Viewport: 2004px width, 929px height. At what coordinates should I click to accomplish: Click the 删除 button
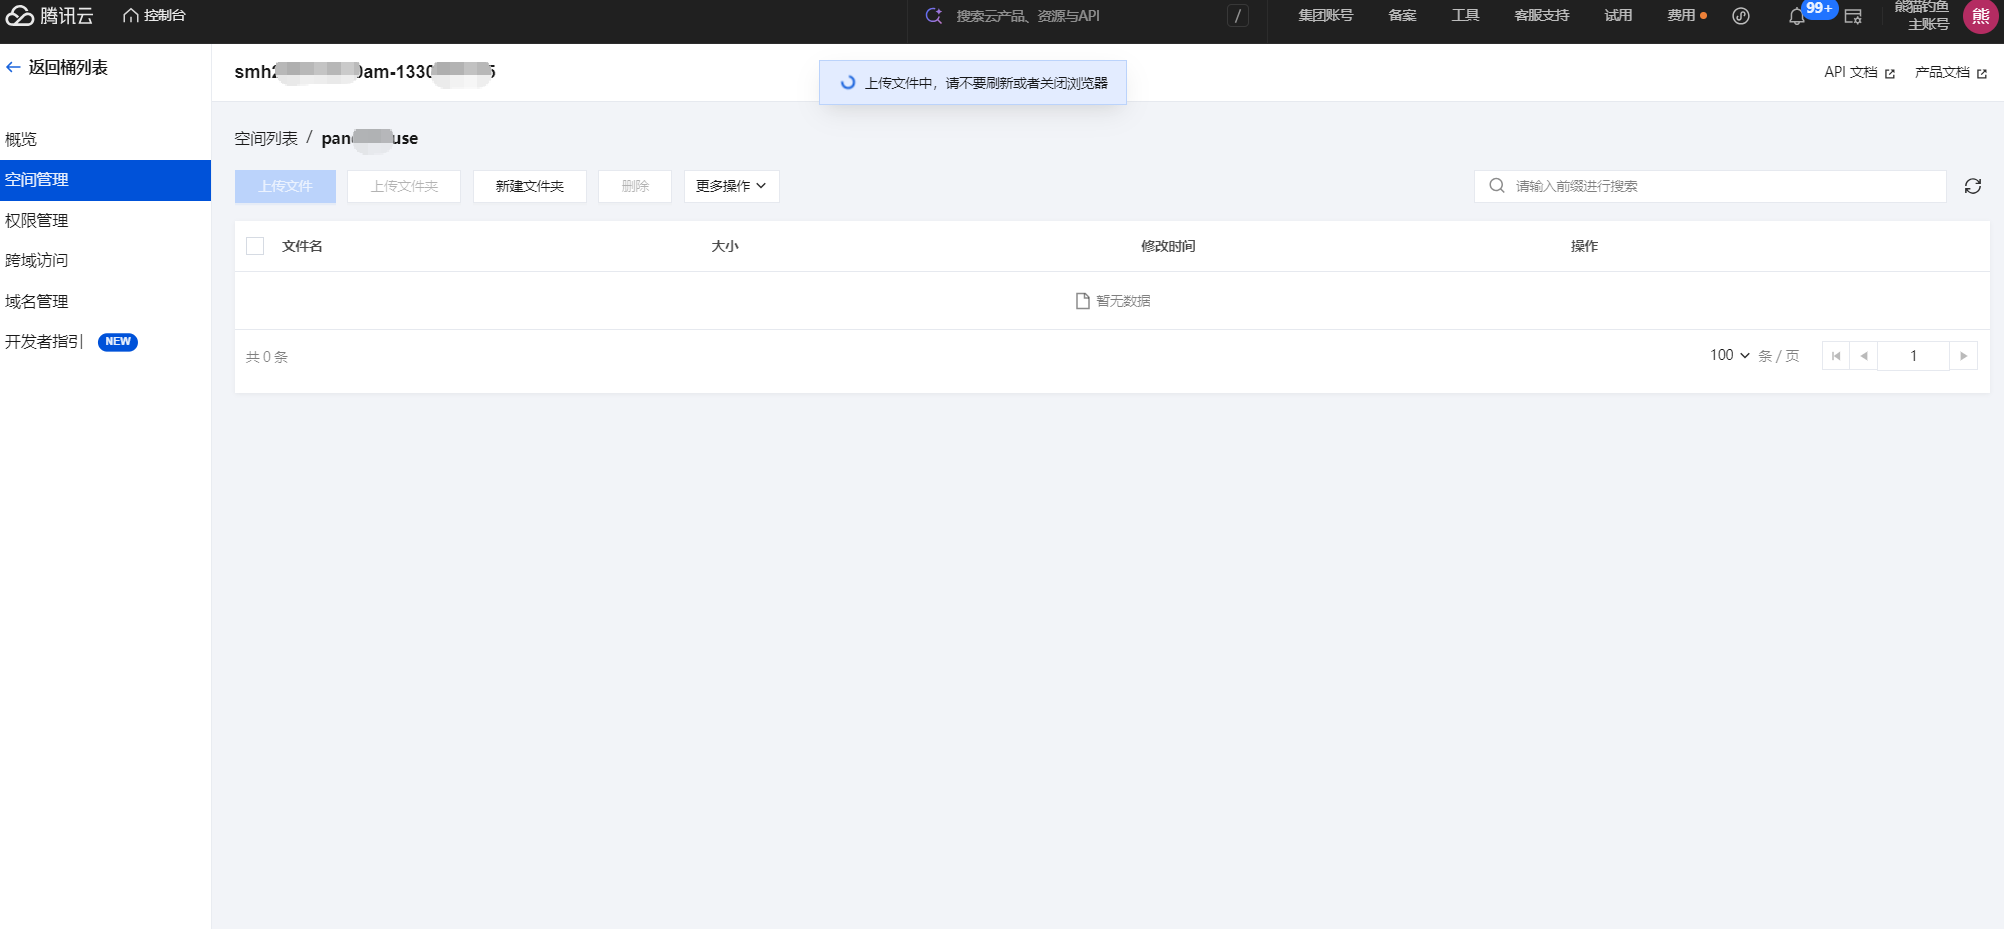coord(635,186)
